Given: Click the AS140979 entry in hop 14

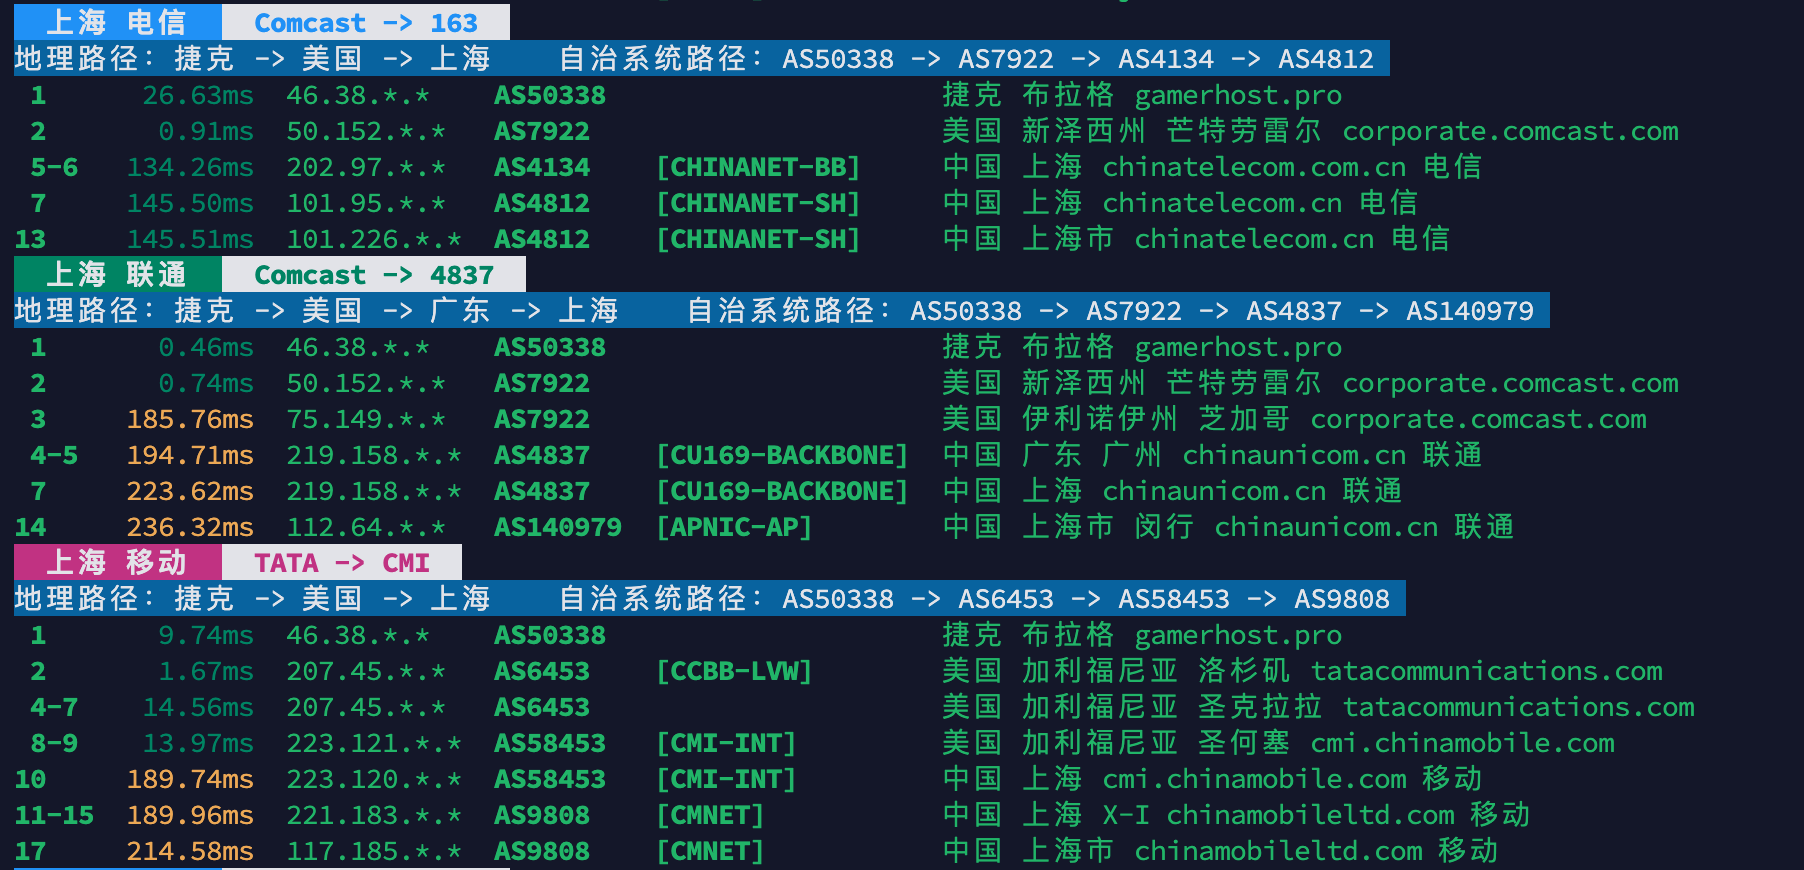Looking at the screenshot, I should tap(558, 527).
